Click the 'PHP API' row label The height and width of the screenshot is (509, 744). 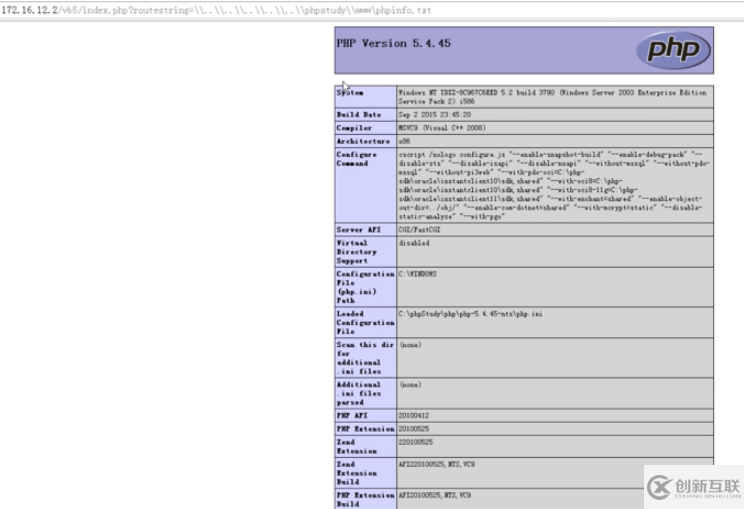point(352,416)
